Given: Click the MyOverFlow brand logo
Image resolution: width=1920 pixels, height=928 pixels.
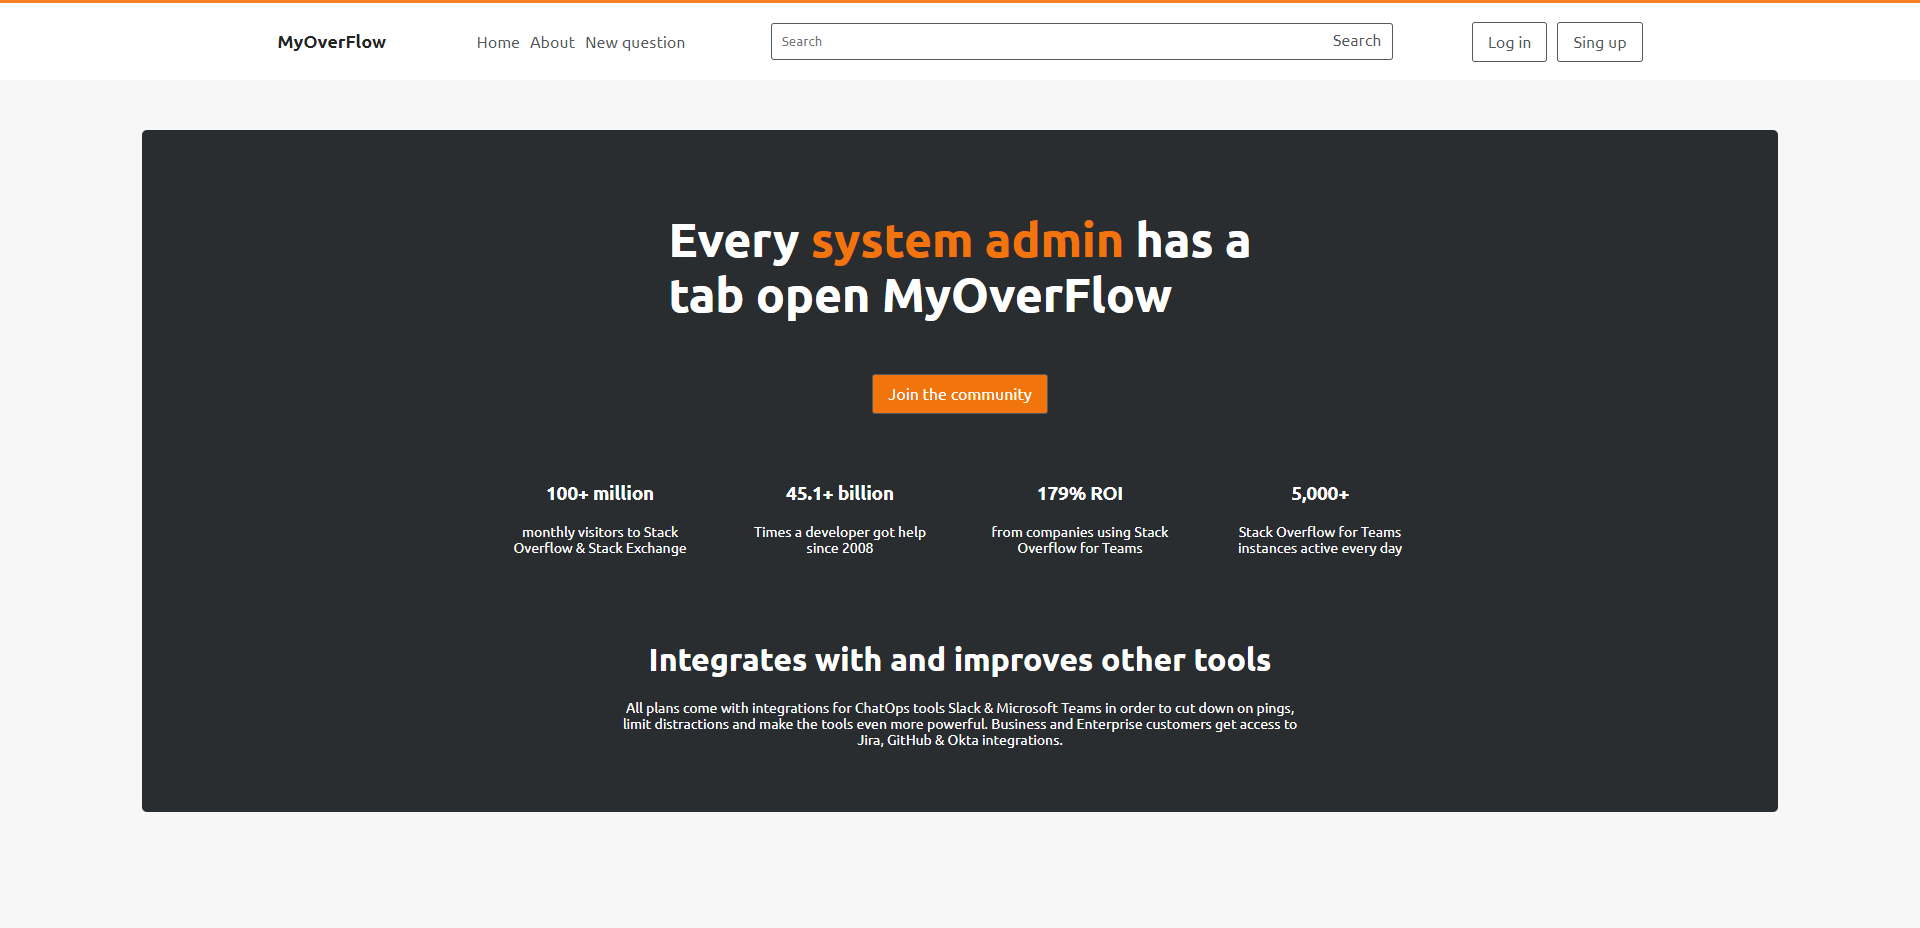Looking at the screenshot, I should 332,42.
